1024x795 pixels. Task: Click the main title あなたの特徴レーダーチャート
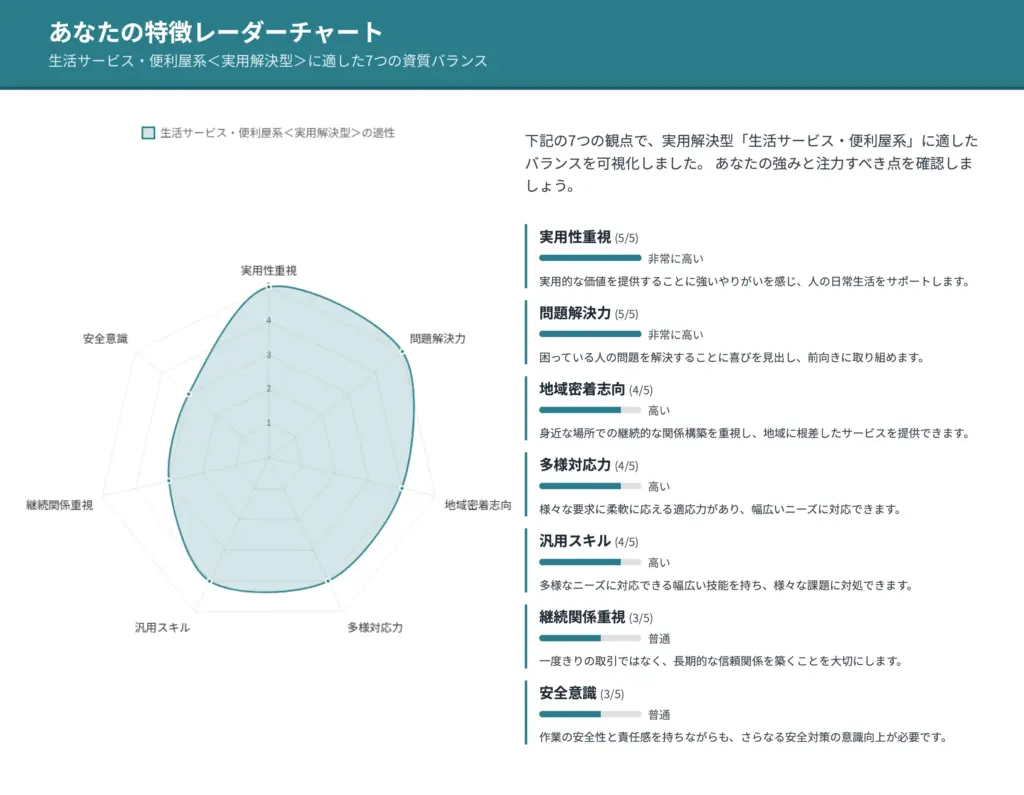point(213,31)
